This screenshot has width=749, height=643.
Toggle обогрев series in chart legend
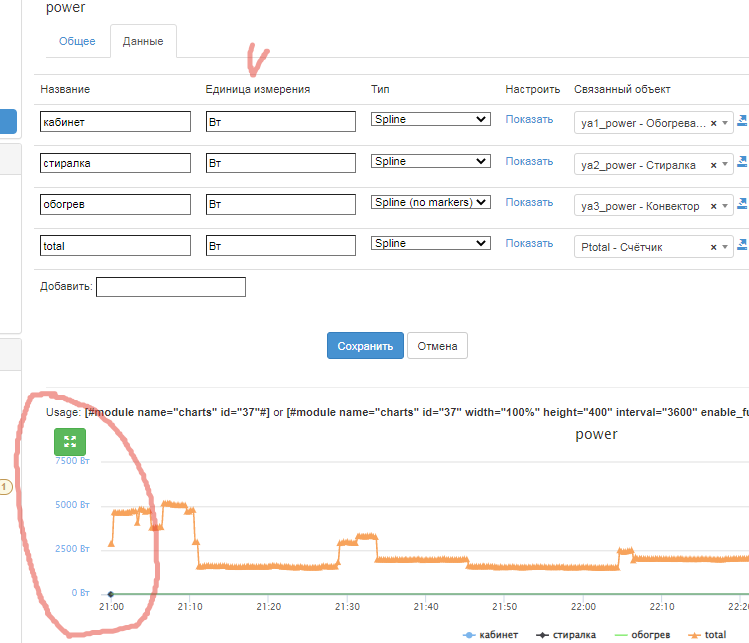tap(642, 635)
